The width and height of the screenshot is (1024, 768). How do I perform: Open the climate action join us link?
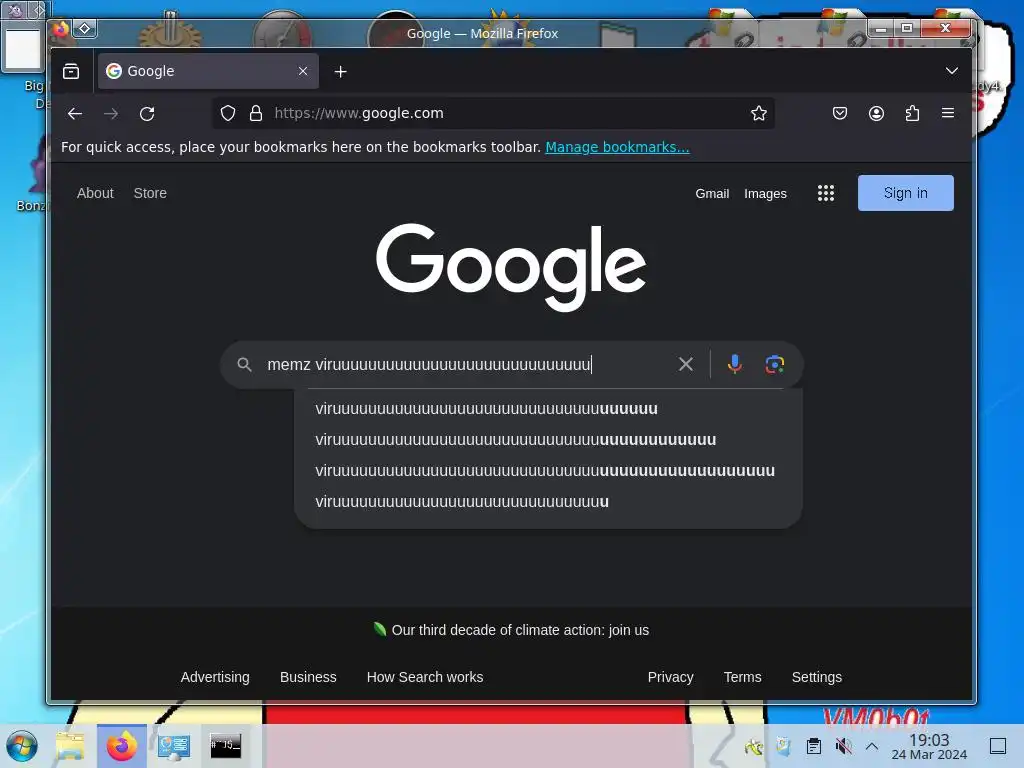pyautogui.click(x=520, y=630)
